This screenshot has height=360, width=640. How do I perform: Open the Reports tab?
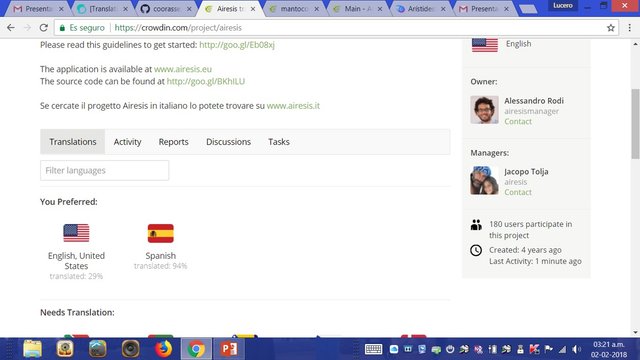pyautogui.click(x=173, y=142)
